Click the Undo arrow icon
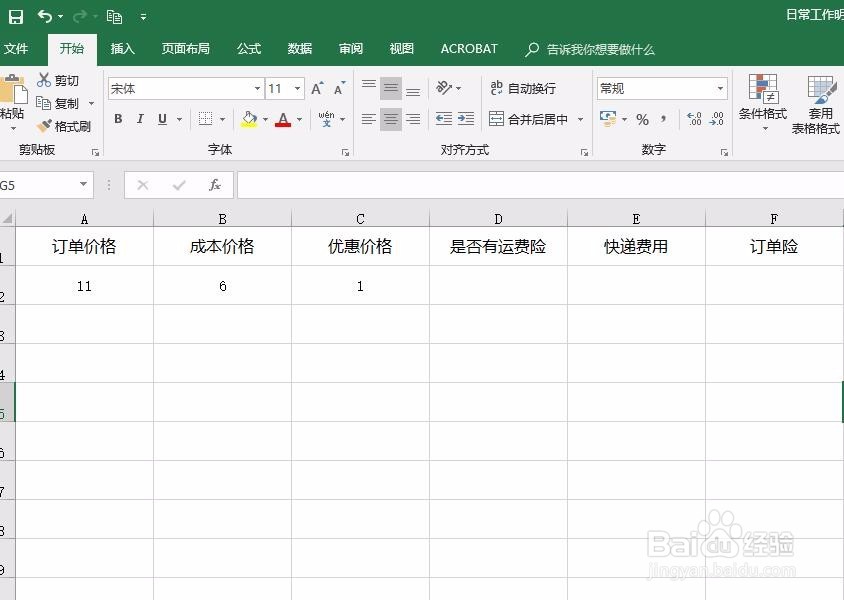This screenshot has height=600, width=844. pos(45,17)
